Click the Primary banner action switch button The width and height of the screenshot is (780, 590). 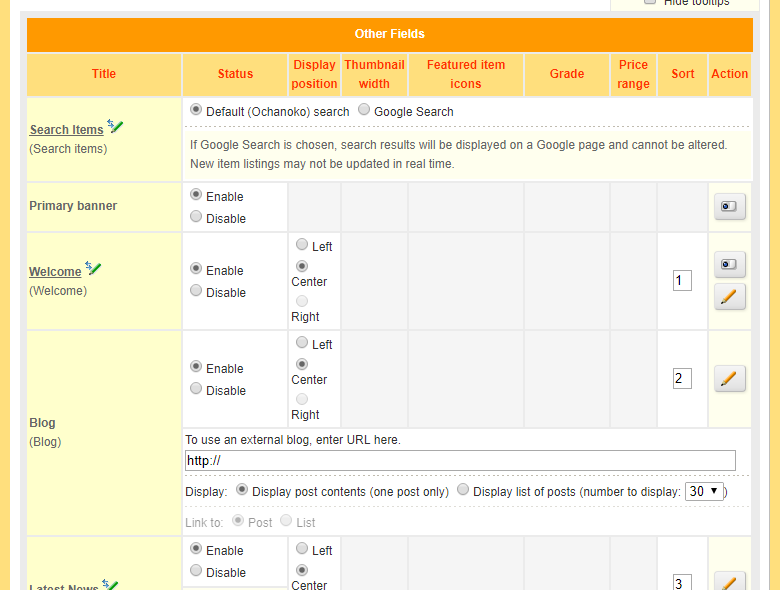pyautogui.click(x=729, y=207)
